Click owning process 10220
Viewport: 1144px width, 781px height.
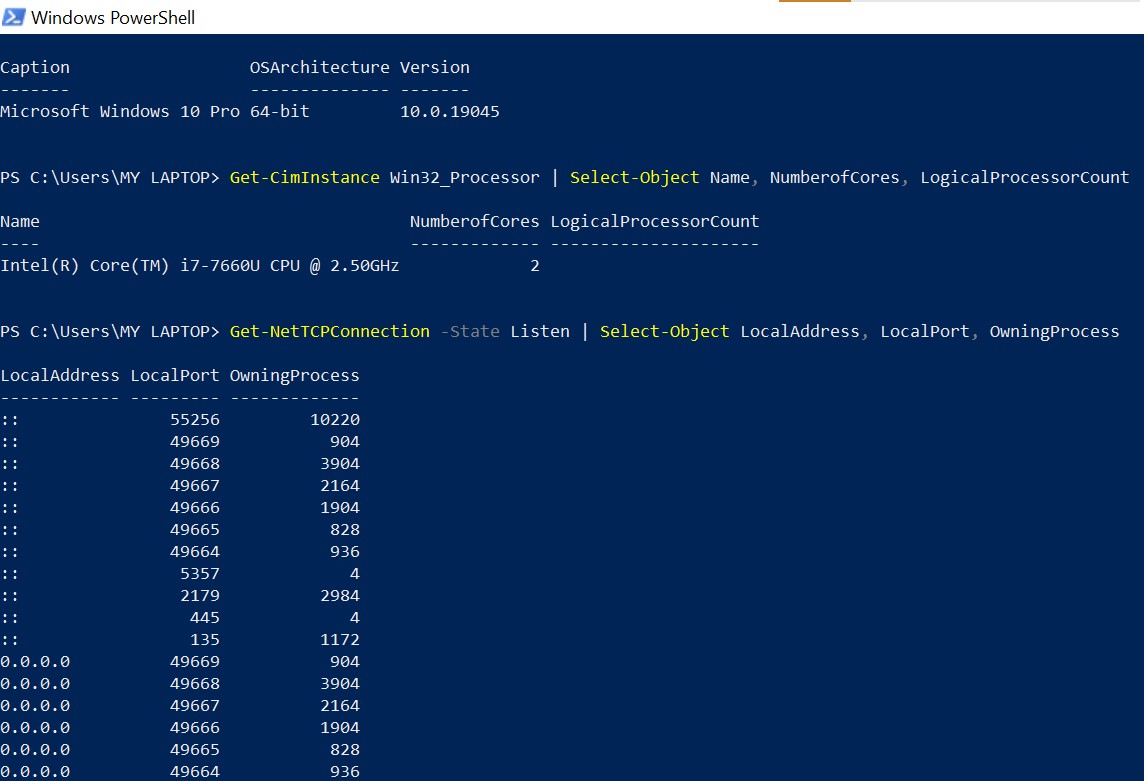point(335,420)
